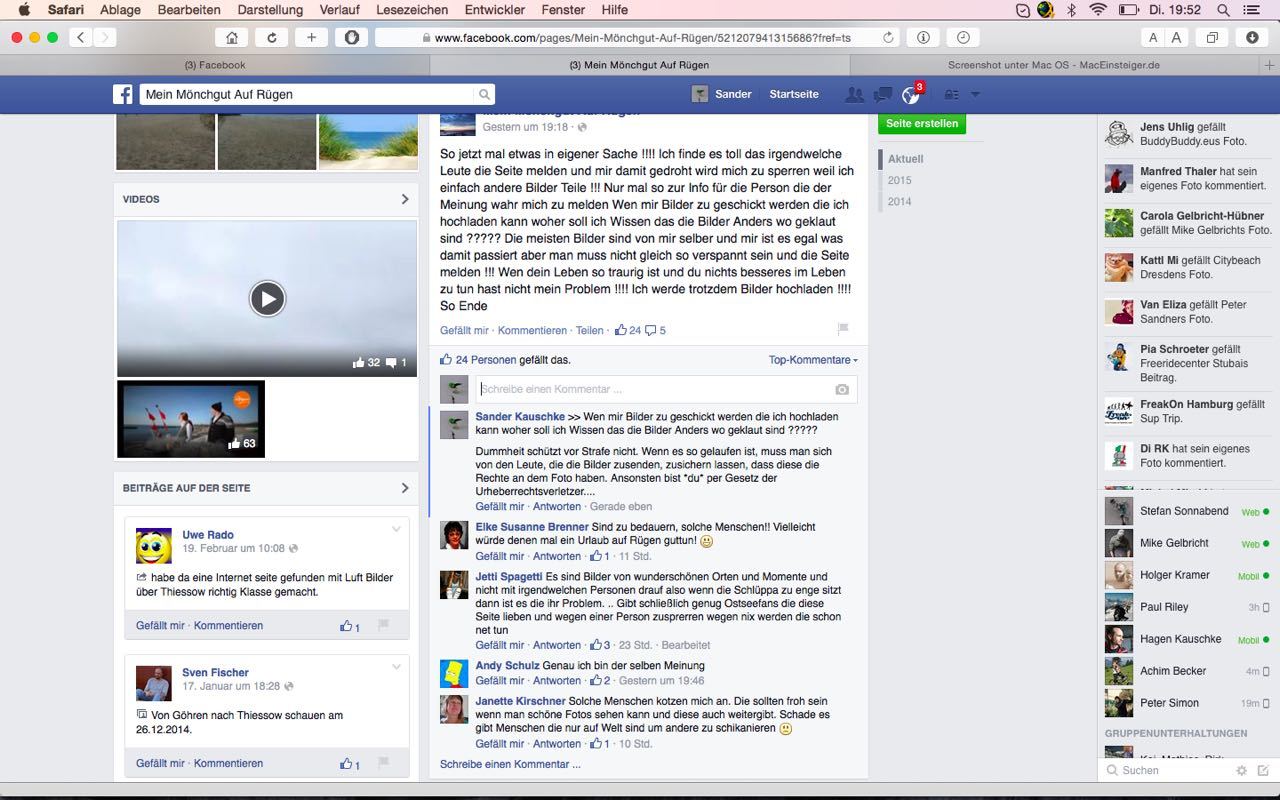Image resolution: width=1280 pixels, height=800 pixels.
Task: Open chat with Hagen Kauschke
Action: click(x=1187, y=639)
